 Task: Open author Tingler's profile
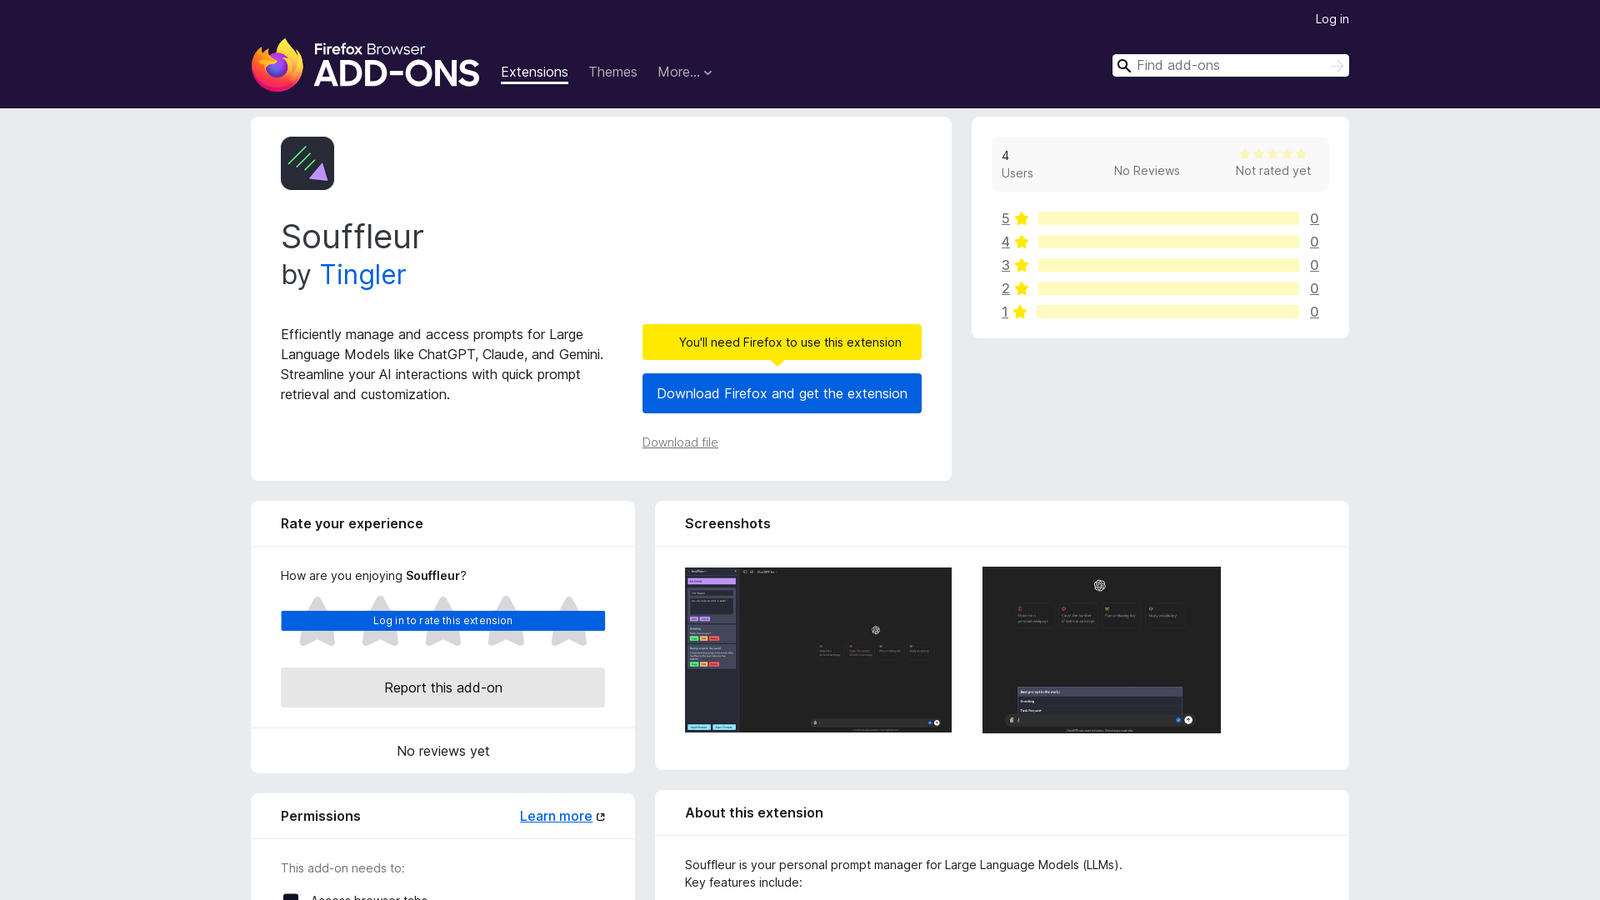(x=363, y=274)
